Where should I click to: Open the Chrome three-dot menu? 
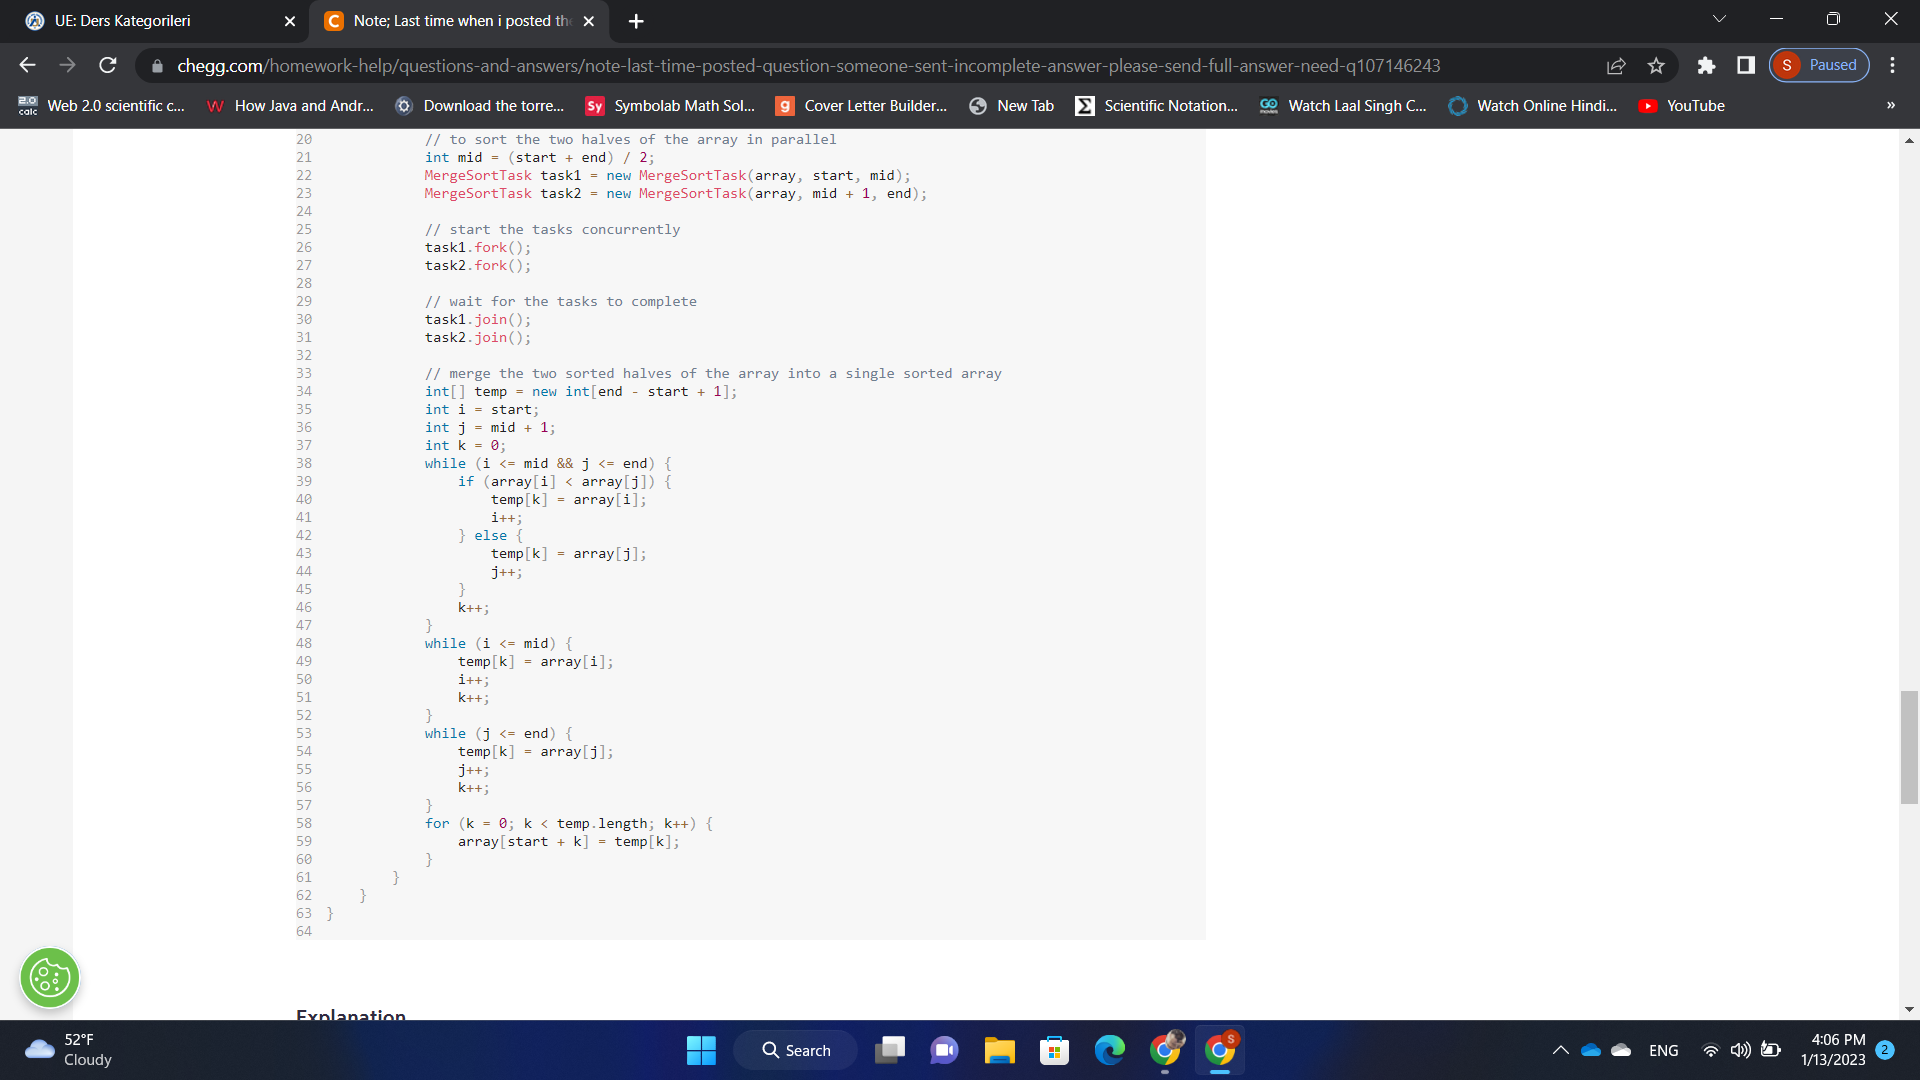point(1893,65)
